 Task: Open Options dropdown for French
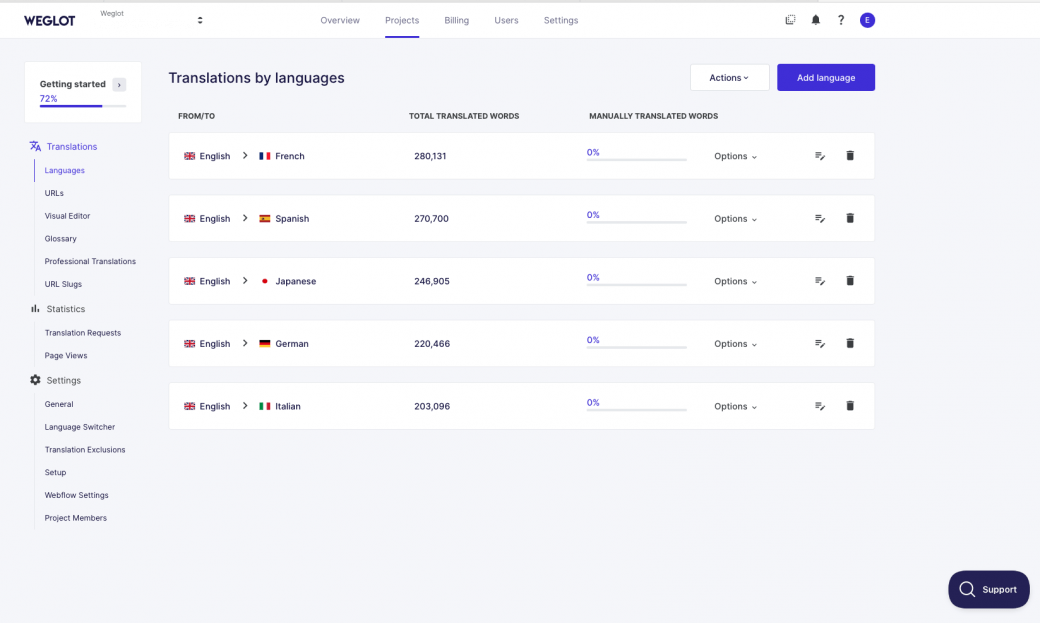(x=736, y=156)
